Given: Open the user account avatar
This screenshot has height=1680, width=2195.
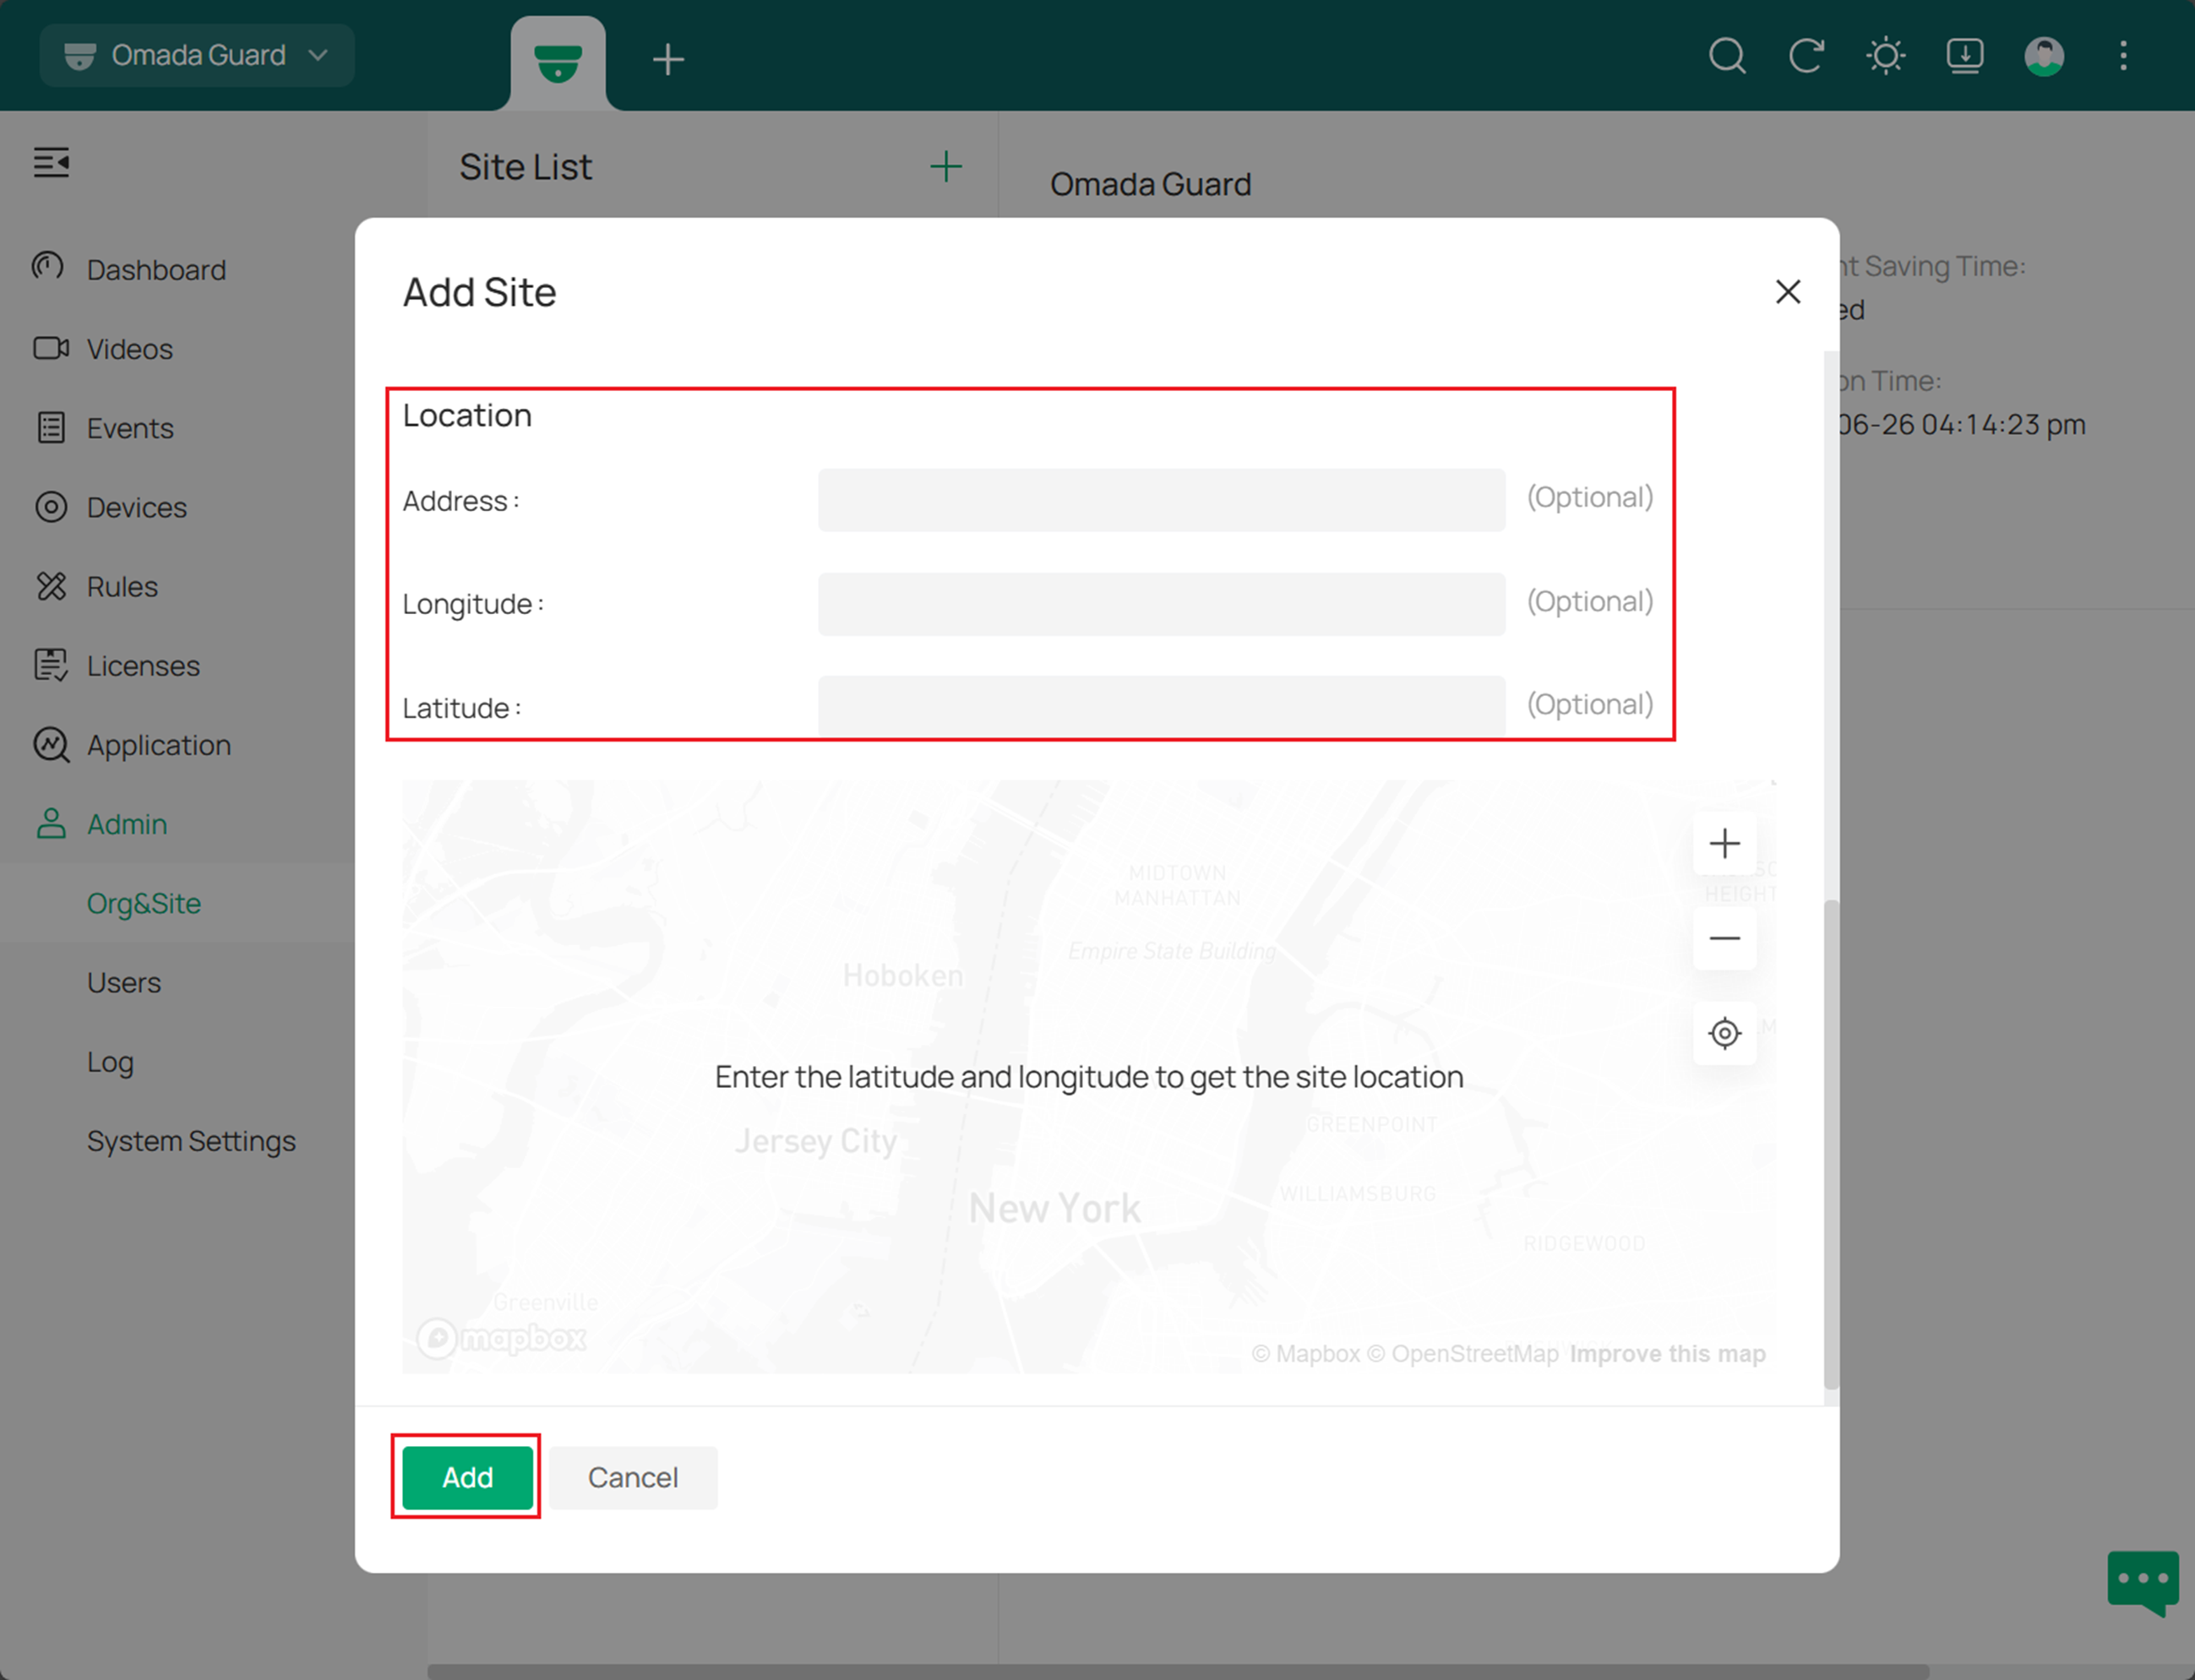Looking at the screenshot, I should pos(2044,56).
